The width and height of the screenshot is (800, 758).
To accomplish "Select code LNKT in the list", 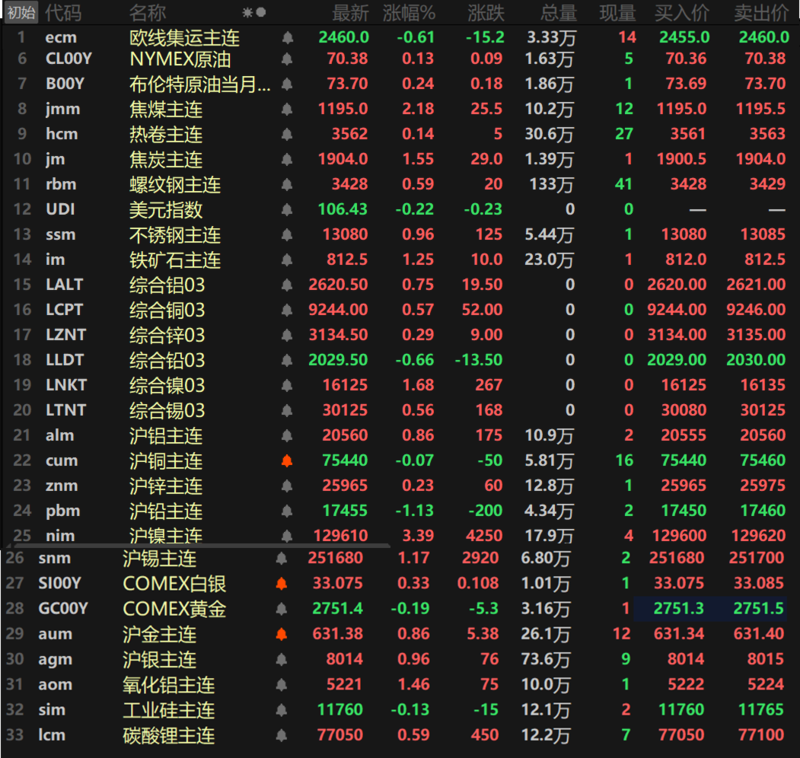I will [66, 385].
